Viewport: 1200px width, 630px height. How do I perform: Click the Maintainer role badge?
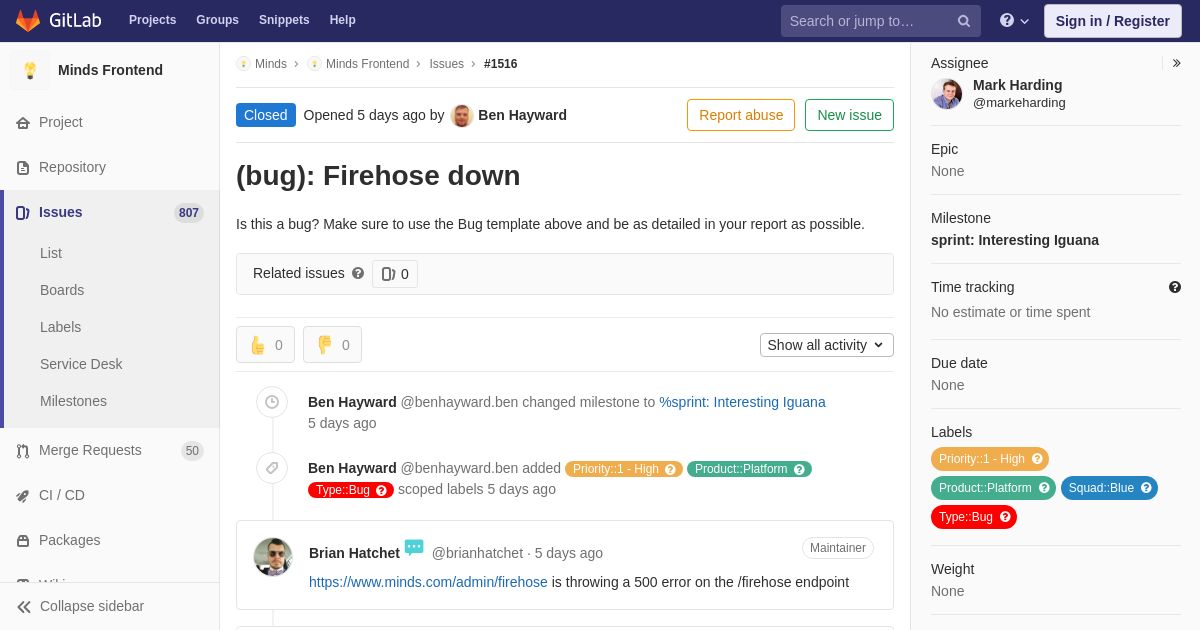[838, 548]
